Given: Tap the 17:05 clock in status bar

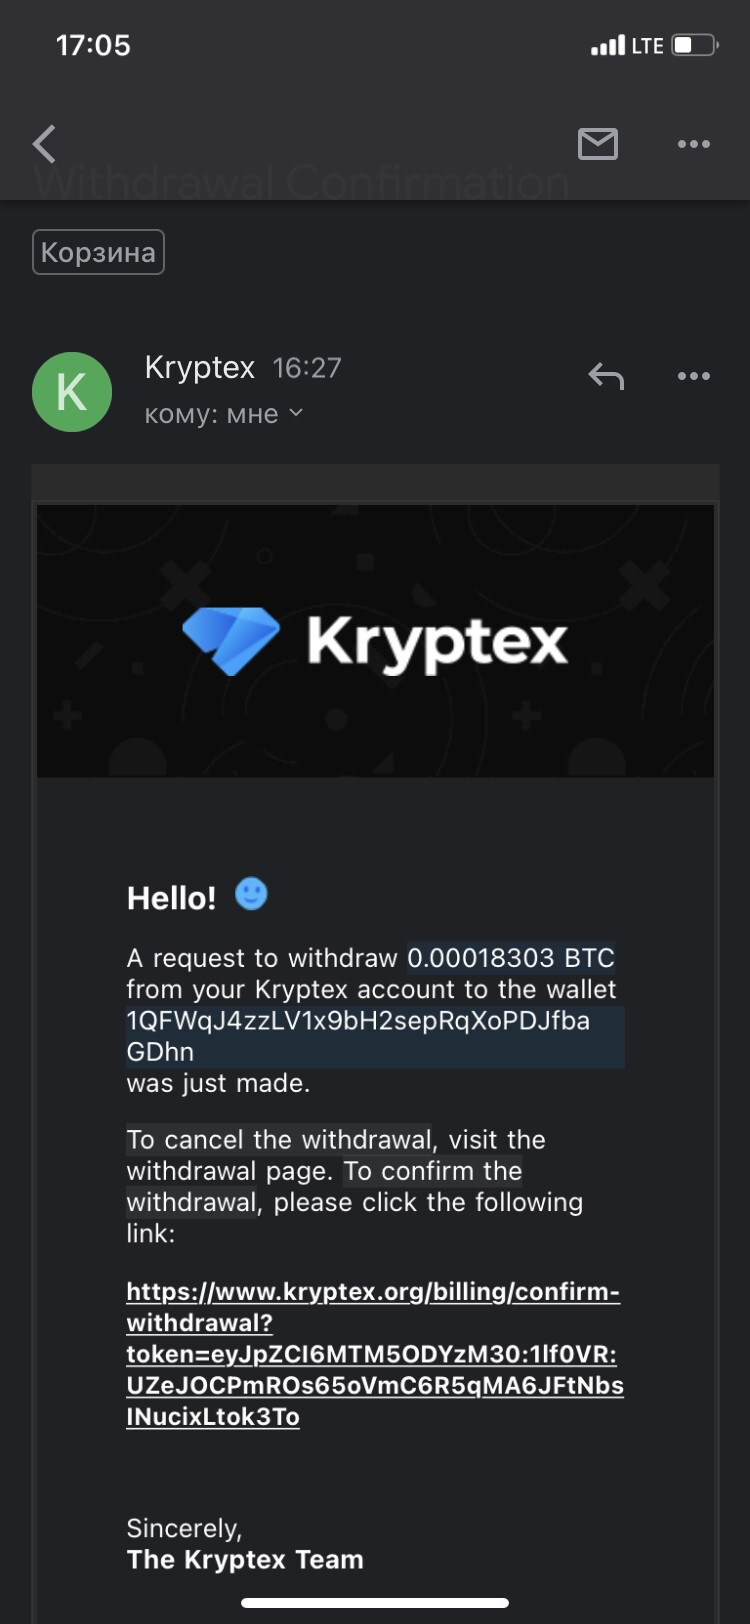Looking at the screenshot, I should (x=93, y=45).
